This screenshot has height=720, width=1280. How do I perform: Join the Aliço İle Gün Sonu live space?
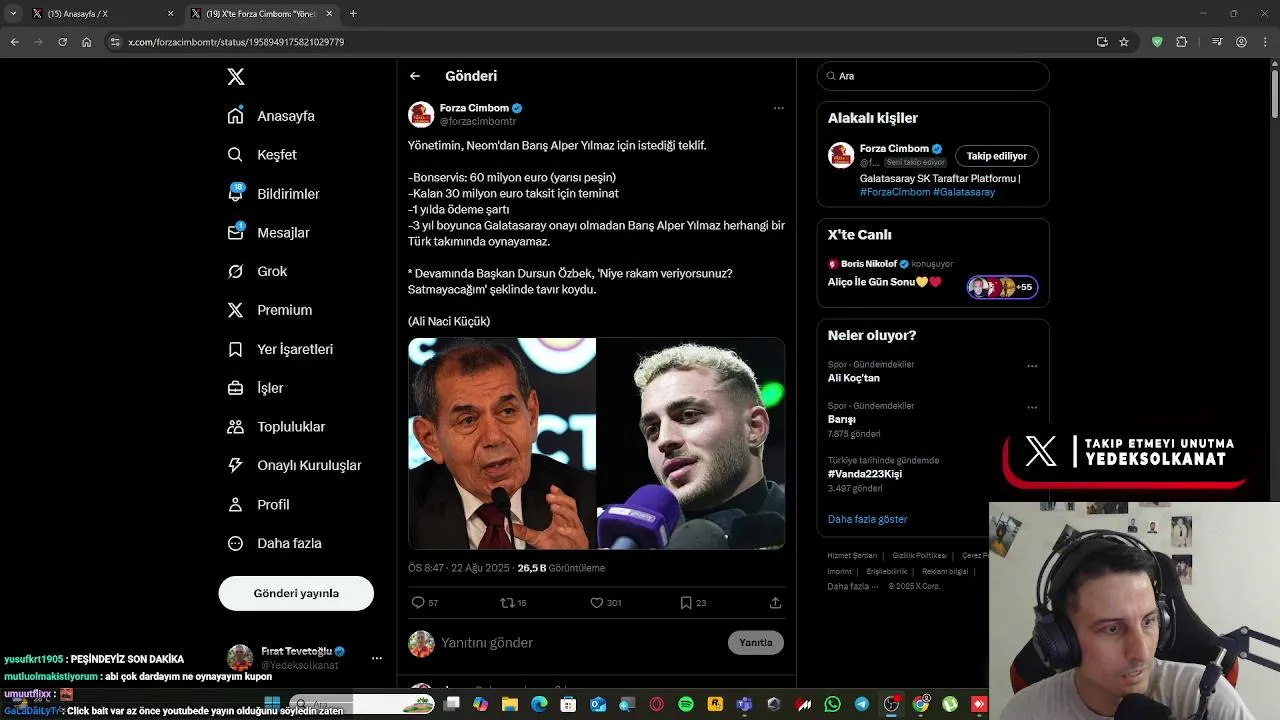(x=885, y=282)
